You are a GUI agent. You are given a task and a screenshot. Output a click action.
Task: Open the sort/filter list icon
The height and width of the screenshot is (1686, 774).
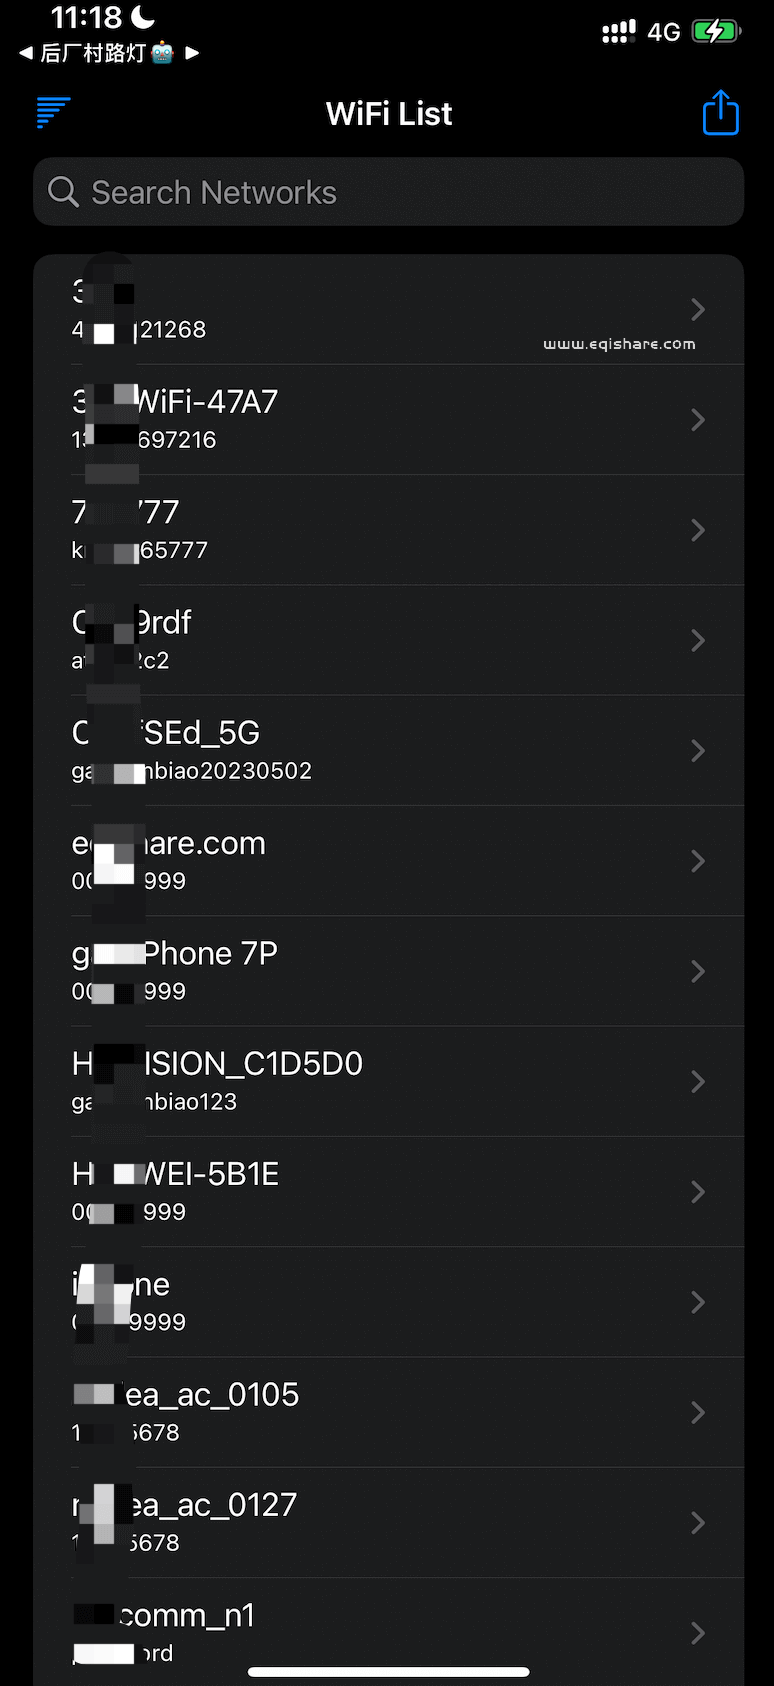point(53,113)
